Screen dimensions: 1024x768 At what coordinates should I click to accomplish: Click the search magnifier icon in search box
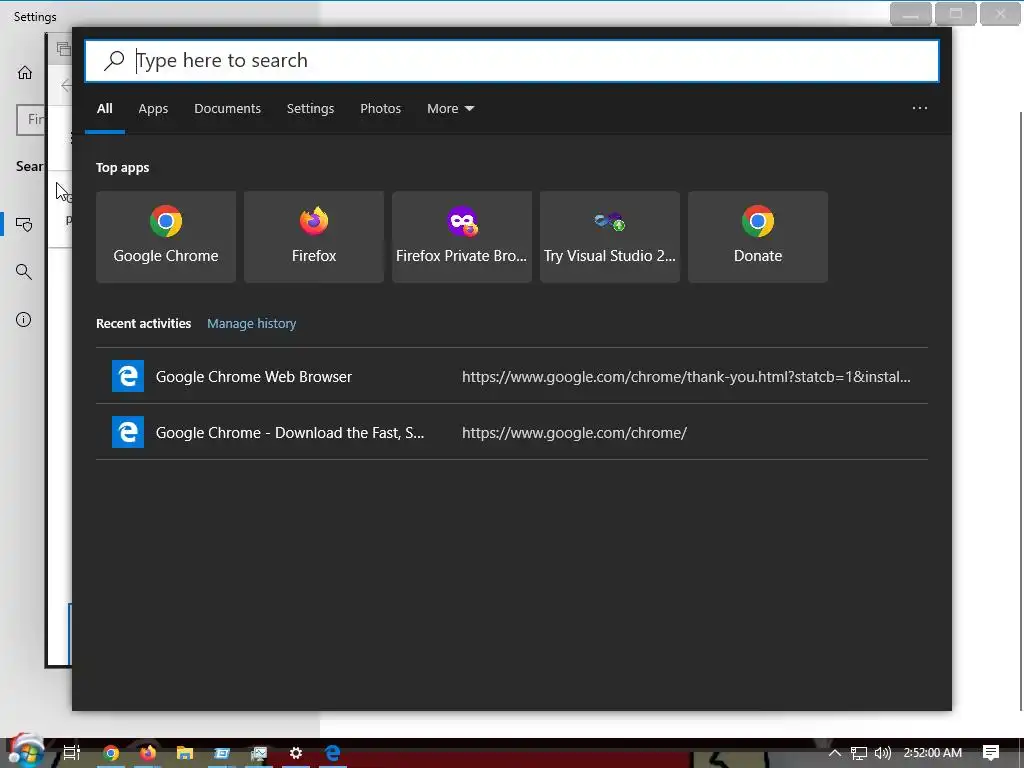coord(114,61)
